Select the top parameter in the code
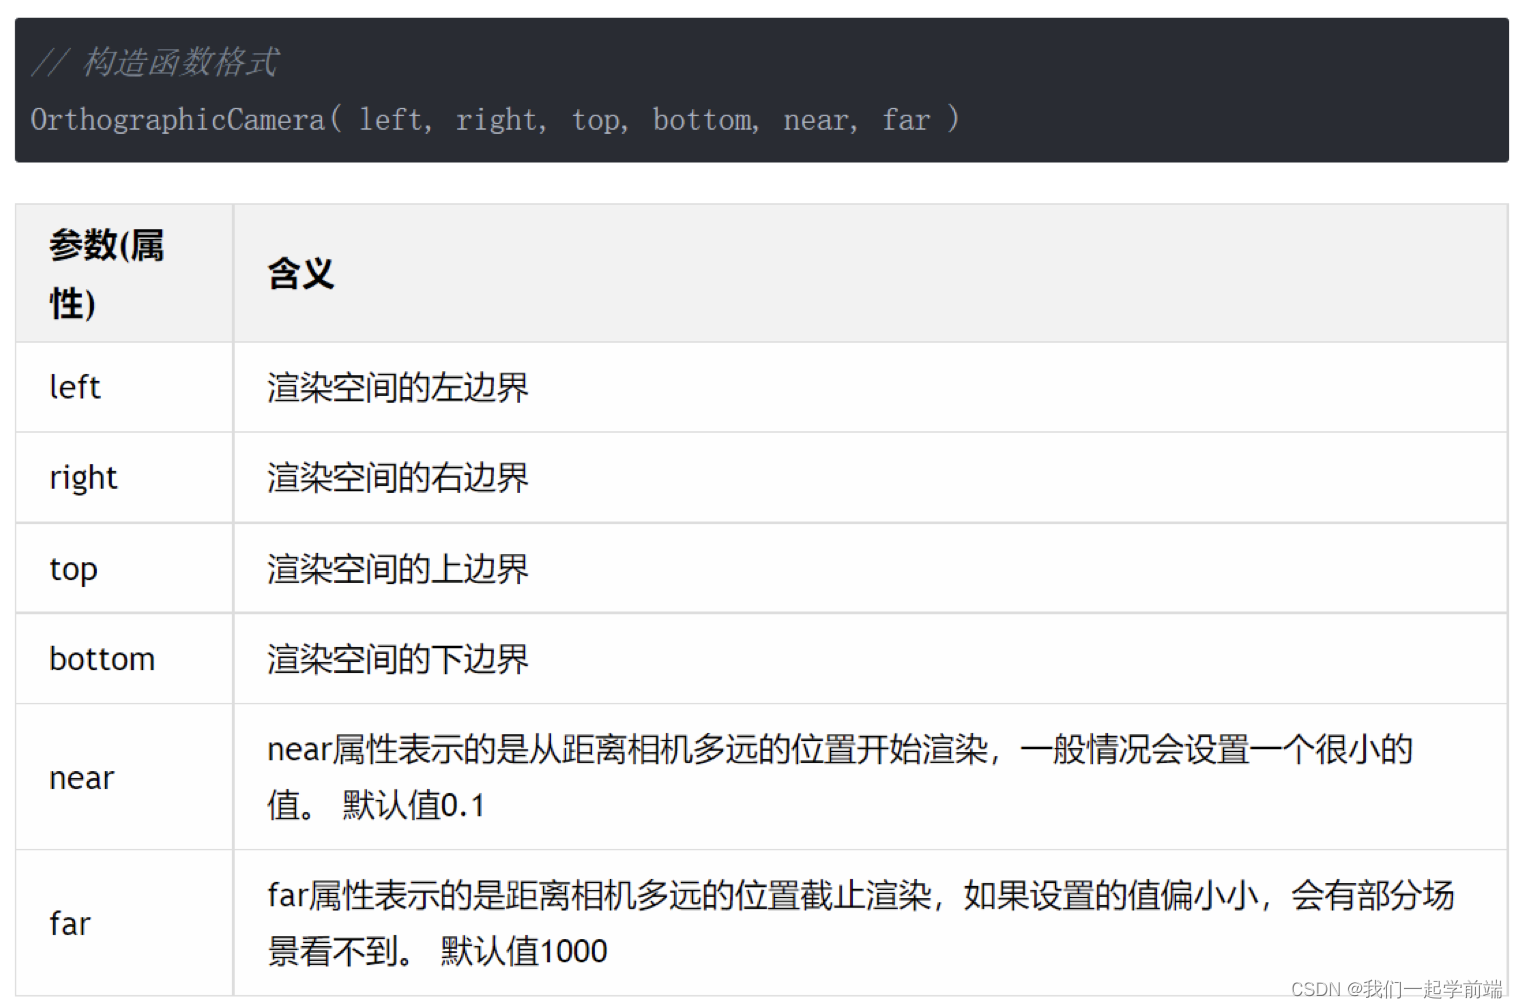 coord(595,120)
